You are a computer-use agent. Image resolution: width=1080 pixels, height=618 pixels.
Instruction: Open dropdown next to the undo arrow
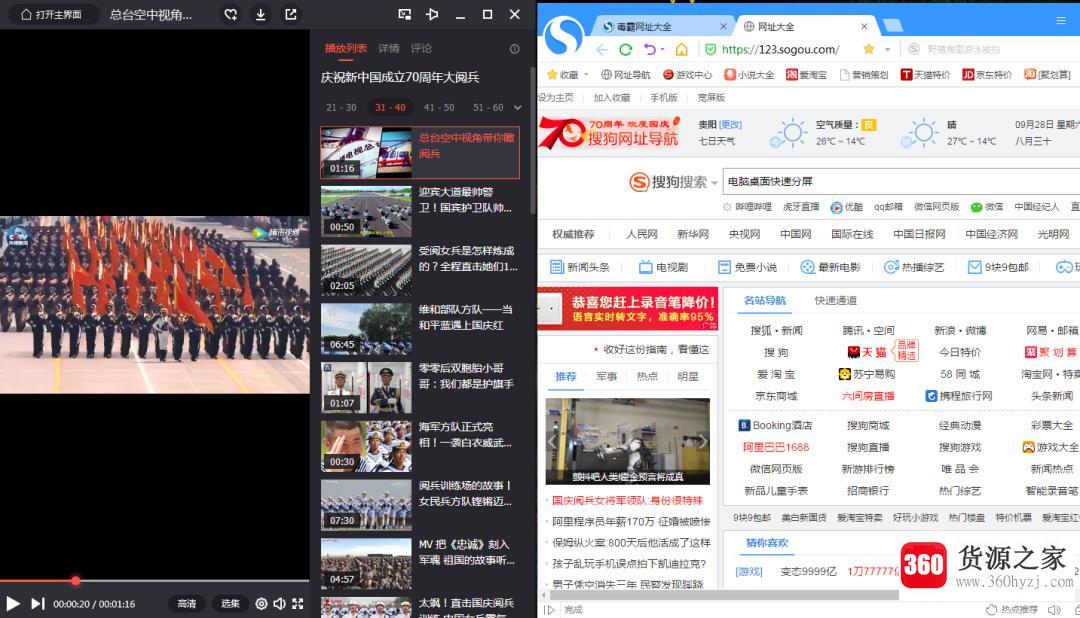662,49
